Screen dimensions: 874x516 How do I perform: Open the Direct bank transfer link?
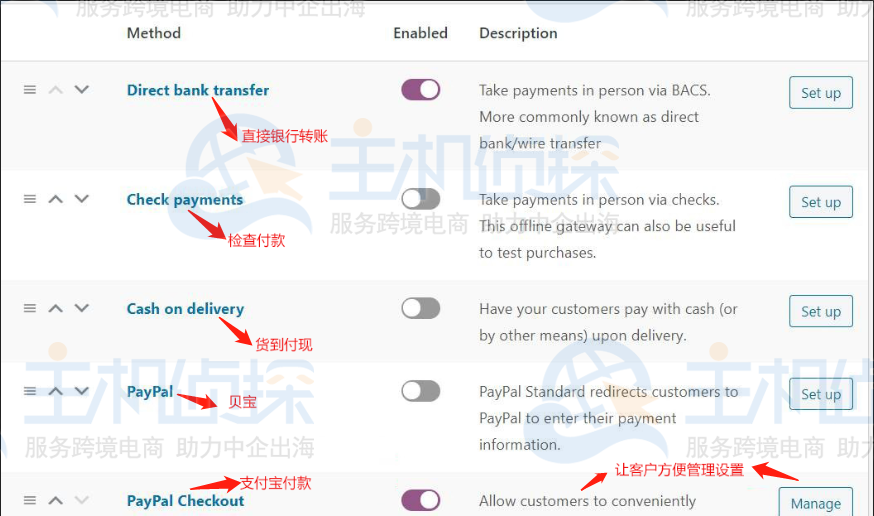[x=198, y=90]
